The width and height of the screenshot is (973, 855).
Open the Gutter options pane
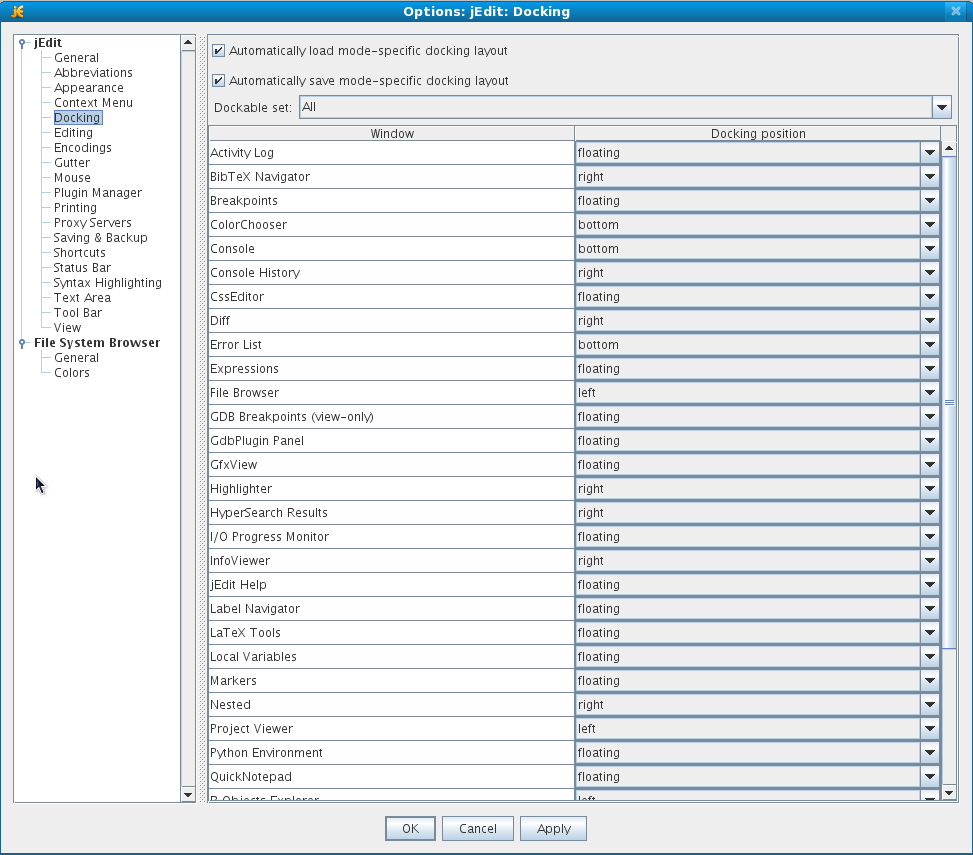point(72,163)
